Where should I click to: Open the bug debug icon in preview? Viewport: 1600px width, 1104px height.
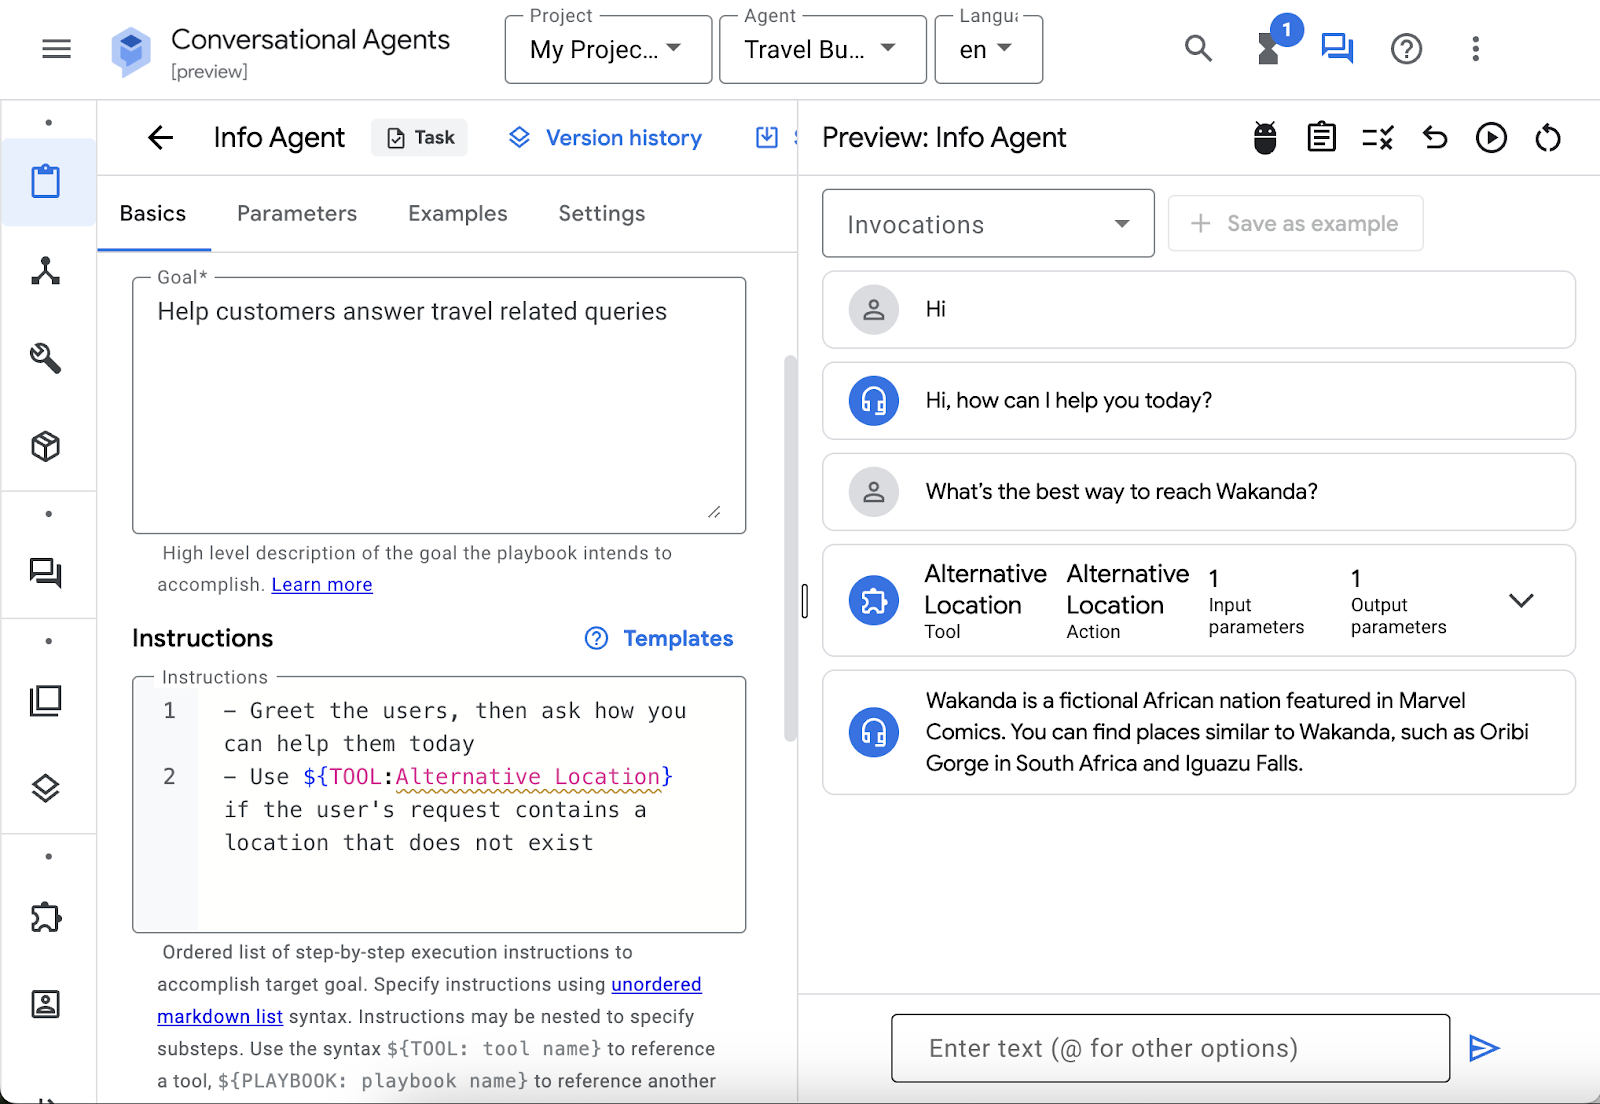click(x=1265, y=138)
